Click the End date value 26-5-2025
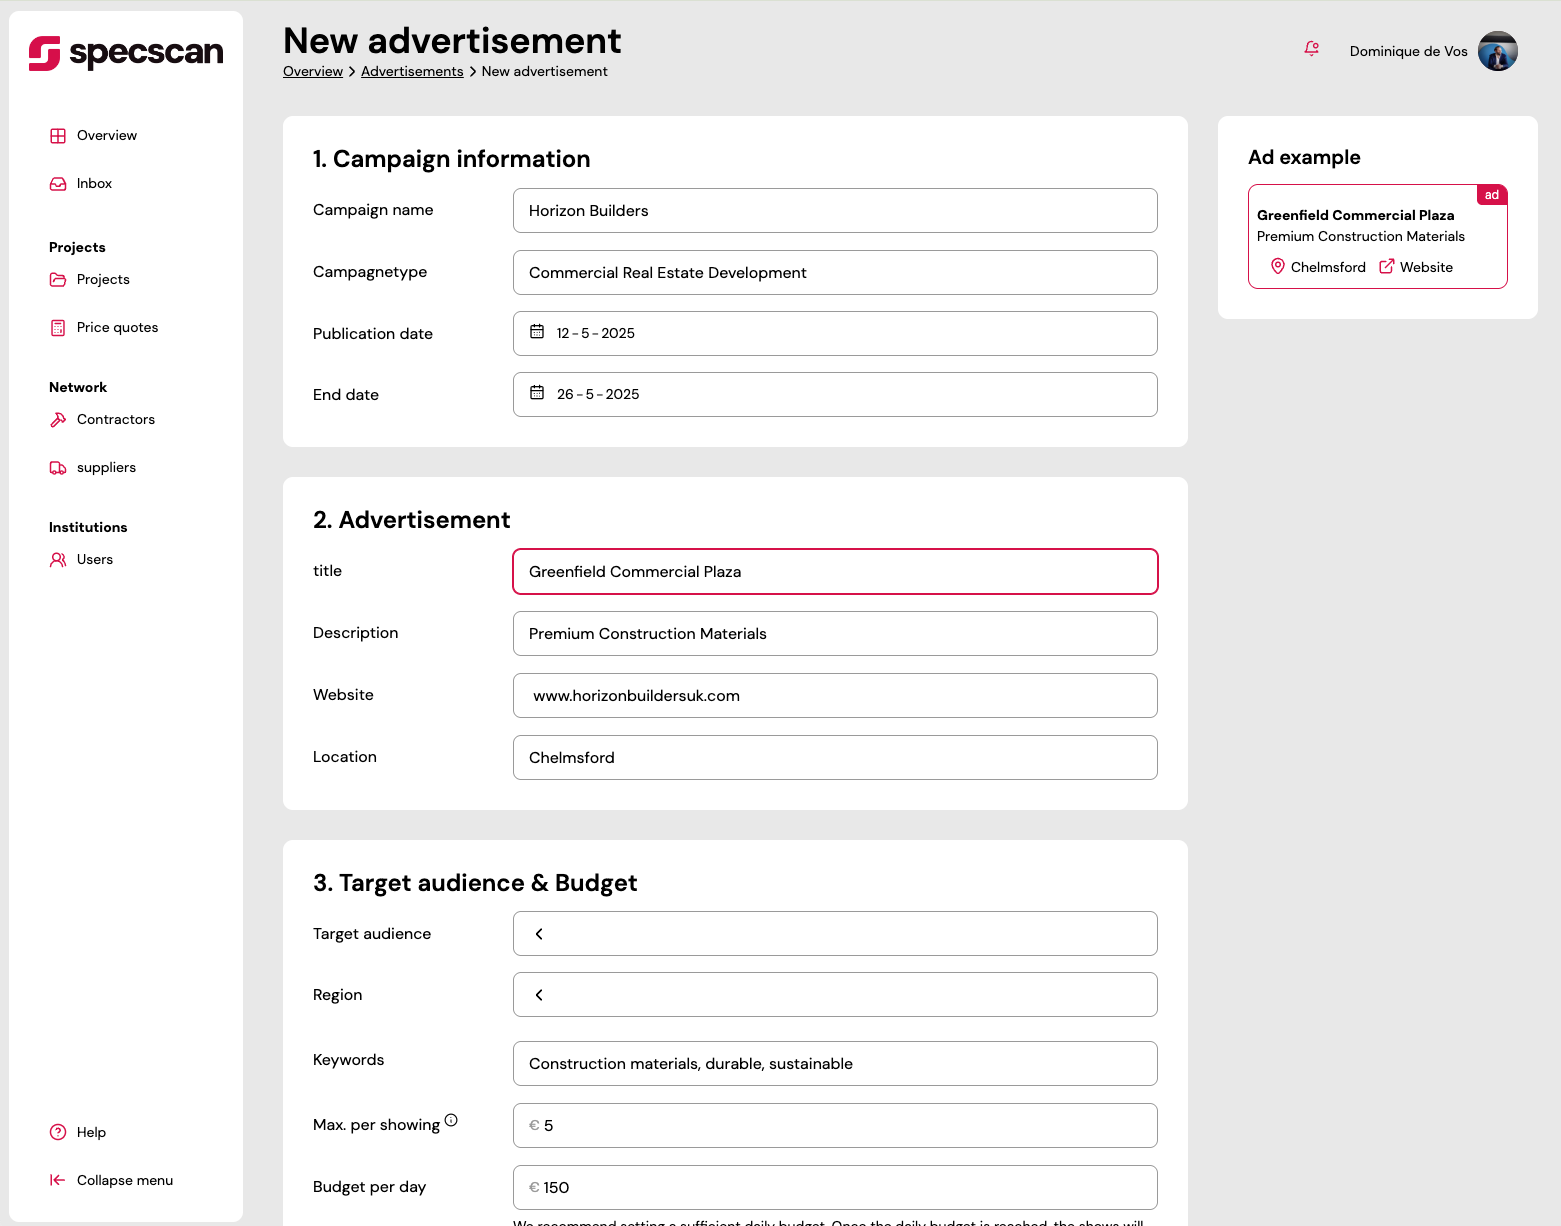This screenshot has height=1226, width=1561. 598,394
